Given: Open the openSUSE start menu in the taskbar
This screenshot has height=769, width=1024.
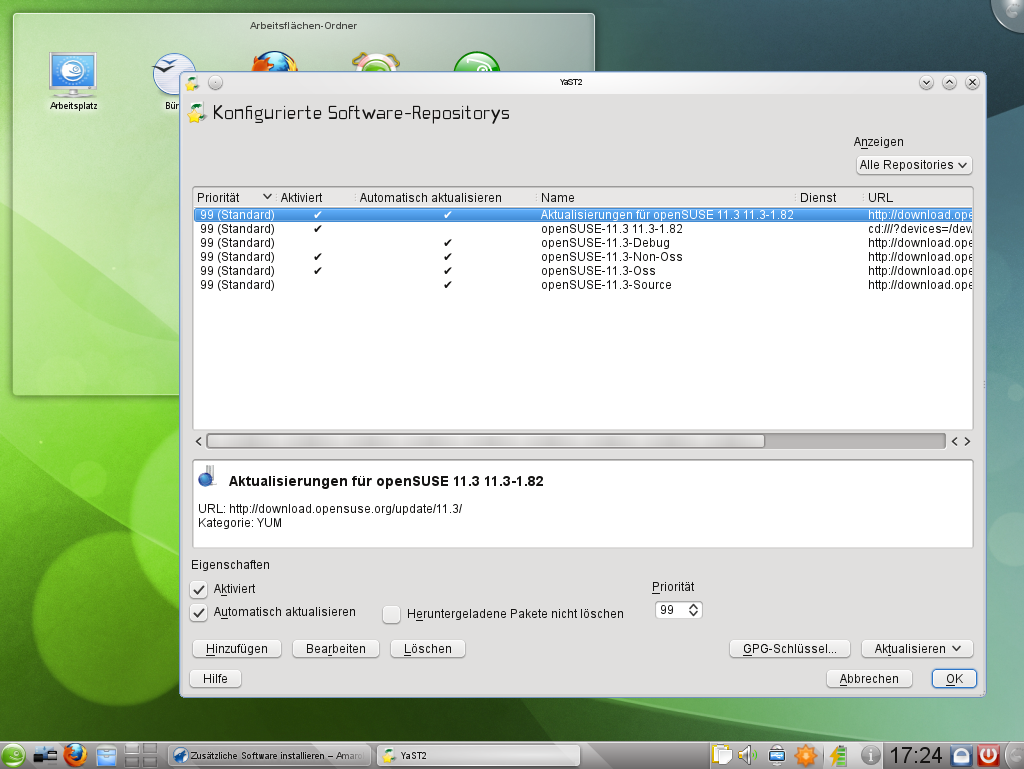Looking at the screenshot, I should [x=14, y=755].
